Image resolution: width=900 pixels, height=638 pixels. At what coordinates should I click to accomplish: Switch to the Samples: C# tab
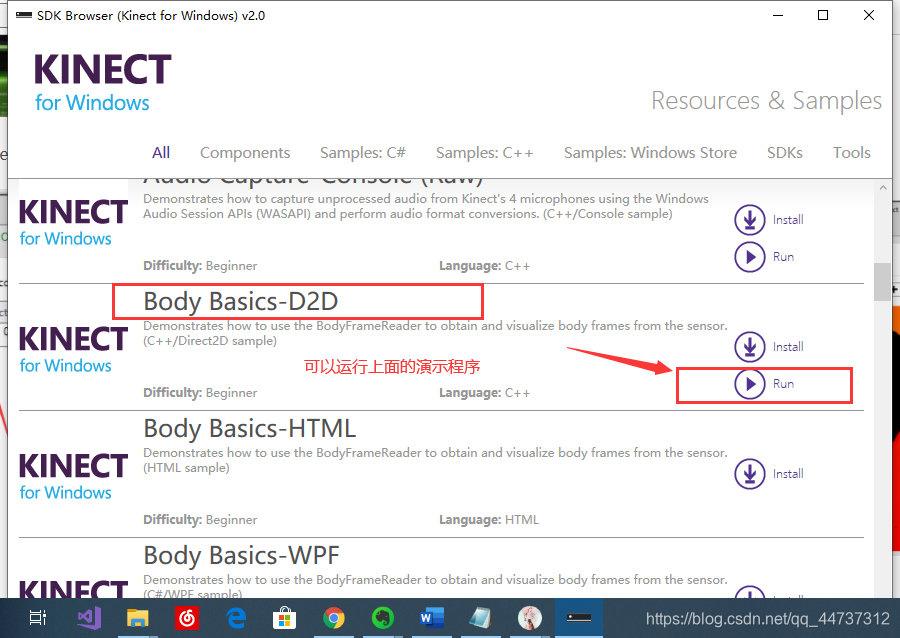[x=362, y=152]
